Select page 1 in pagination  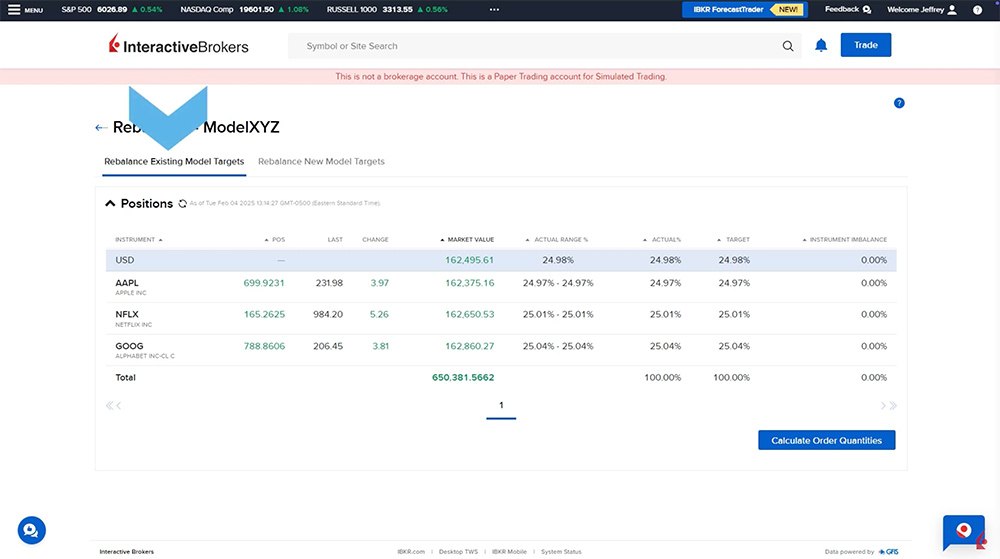(501, 405)
